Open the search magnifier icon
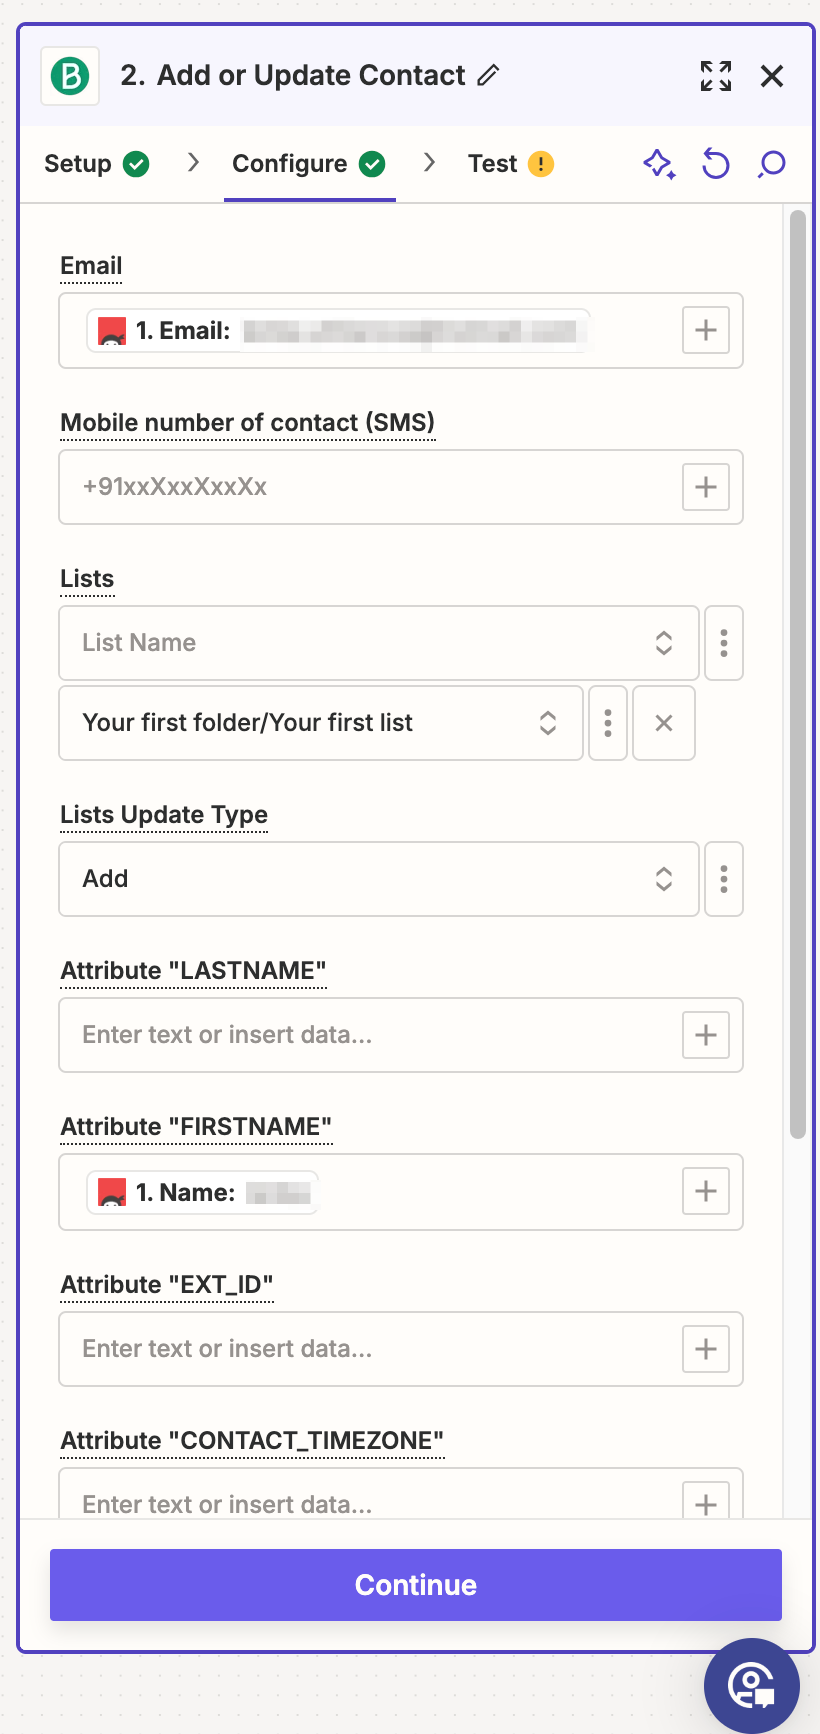Image resolution: width=820 pixels, height=1734 pixels. [771, 164]
